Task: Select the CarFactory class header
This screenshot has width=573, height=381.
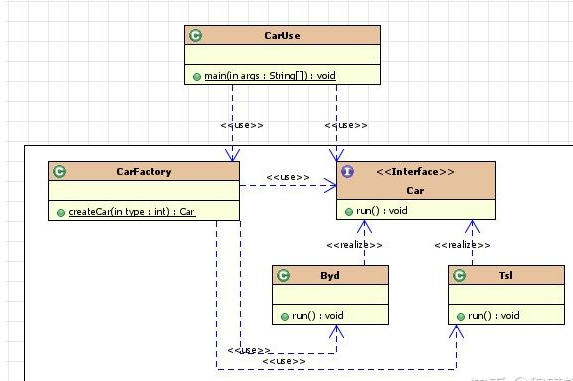Action: coord(144,171)
